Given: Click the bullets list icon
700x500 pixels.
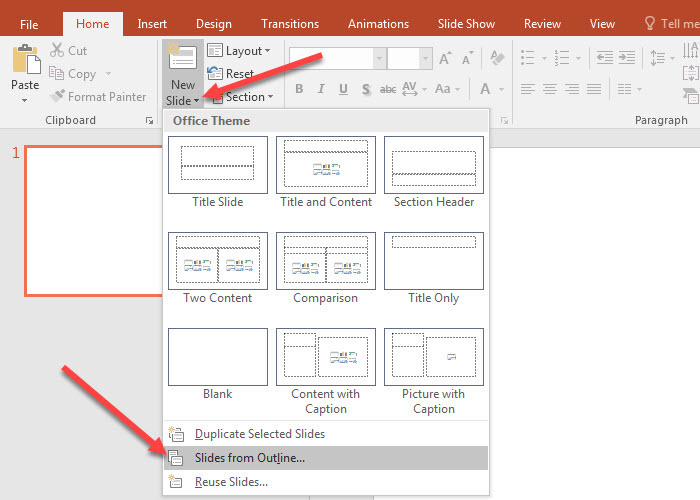Looking at the screenshot, I should pos(528,58).
